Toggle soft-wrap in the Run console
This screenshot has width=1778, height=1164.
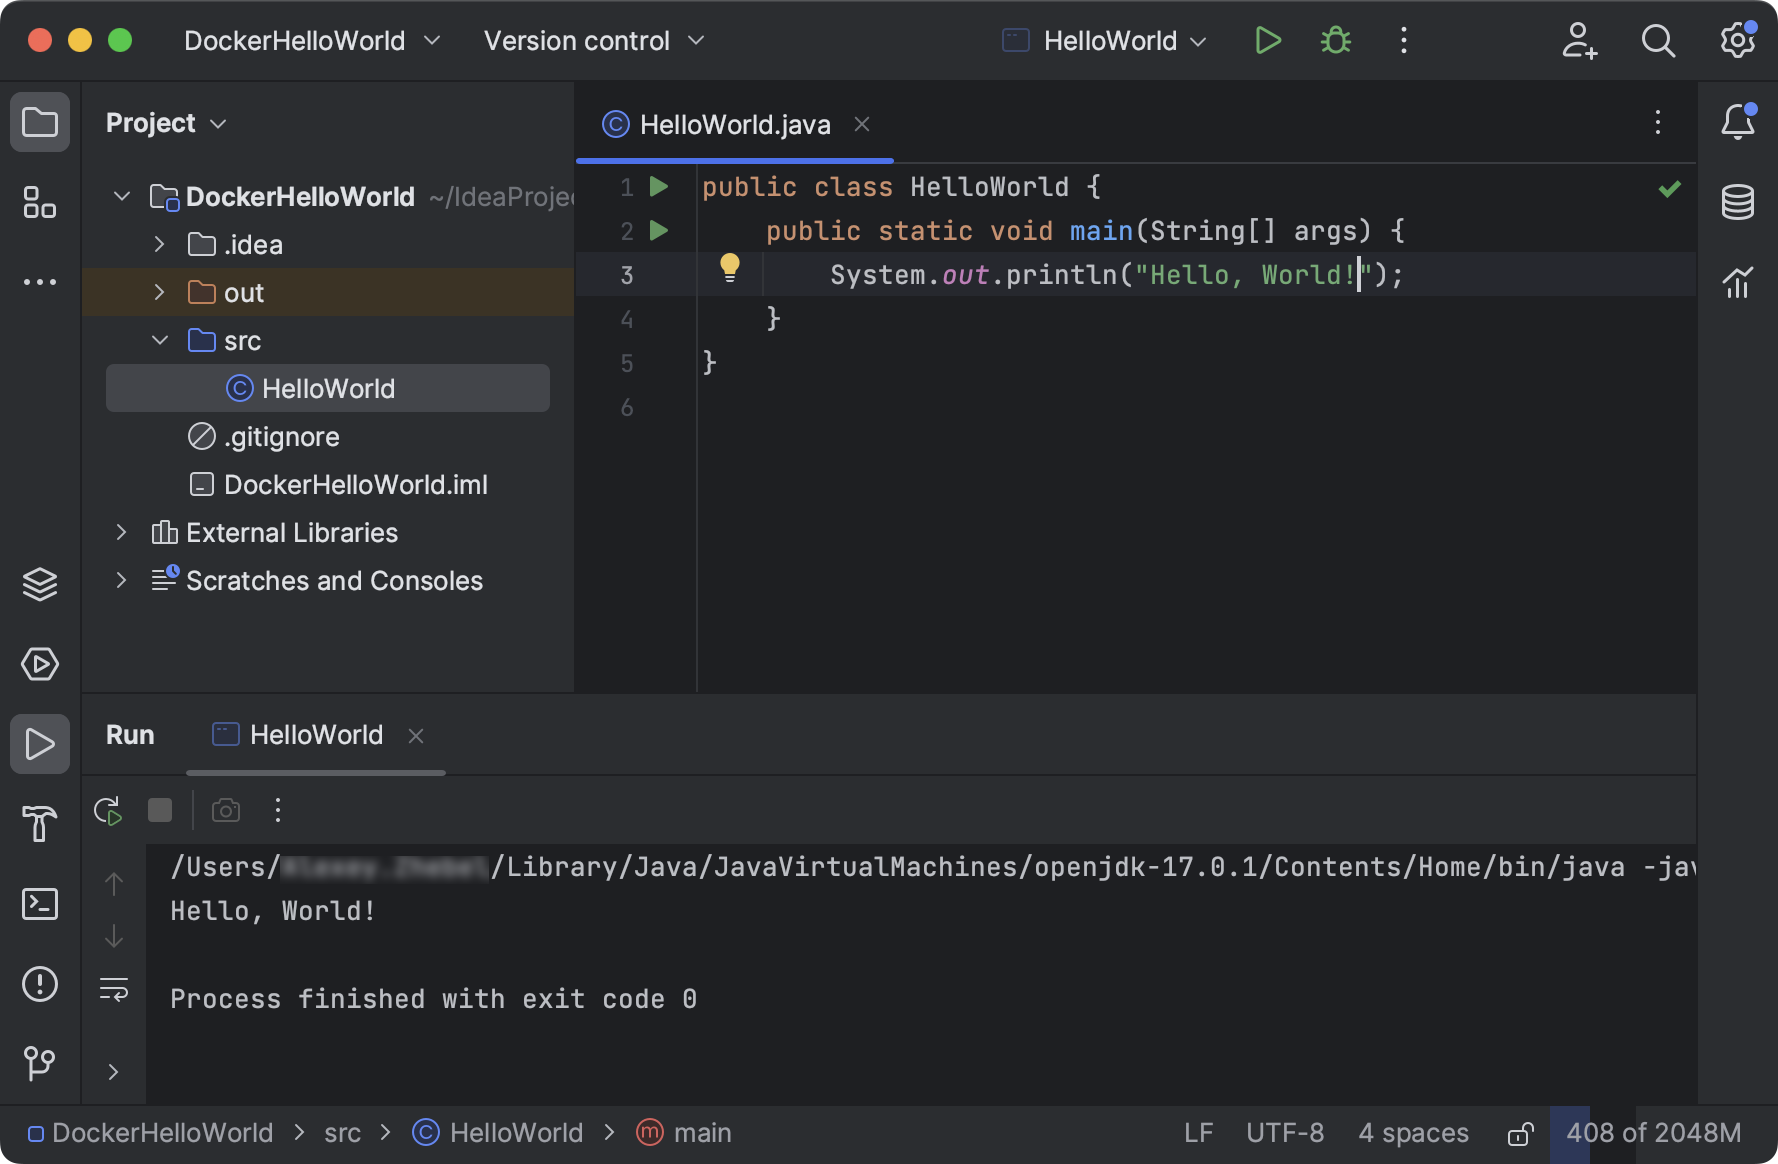pyautogui.click(x=114, y=988)
